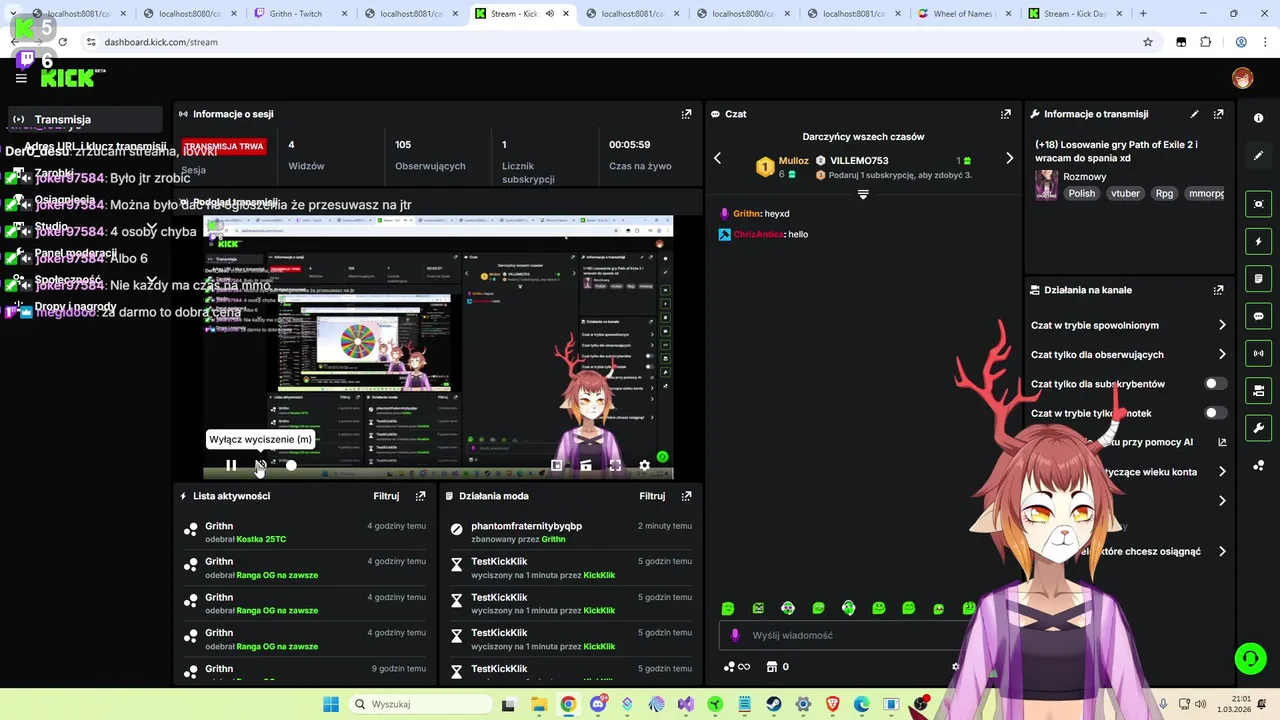Pop out the Informacje o sesji panel
The image size is (1280, 720).
[686, 114]
